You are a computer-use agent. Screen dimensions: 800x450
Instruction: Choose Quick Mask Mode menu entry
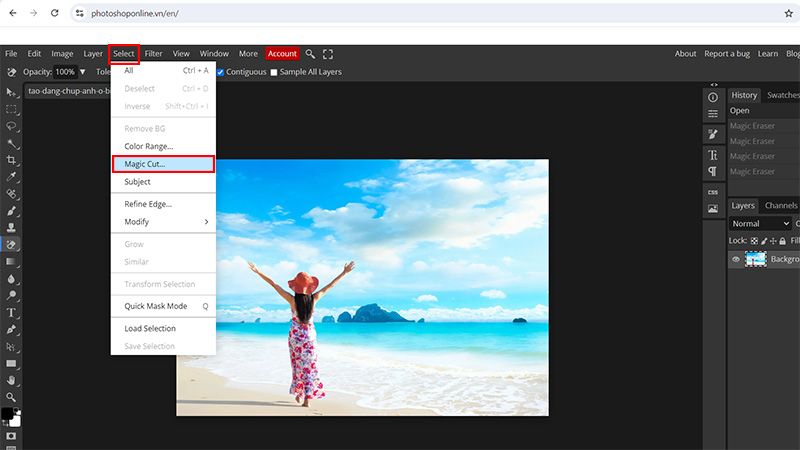[163, 306]
